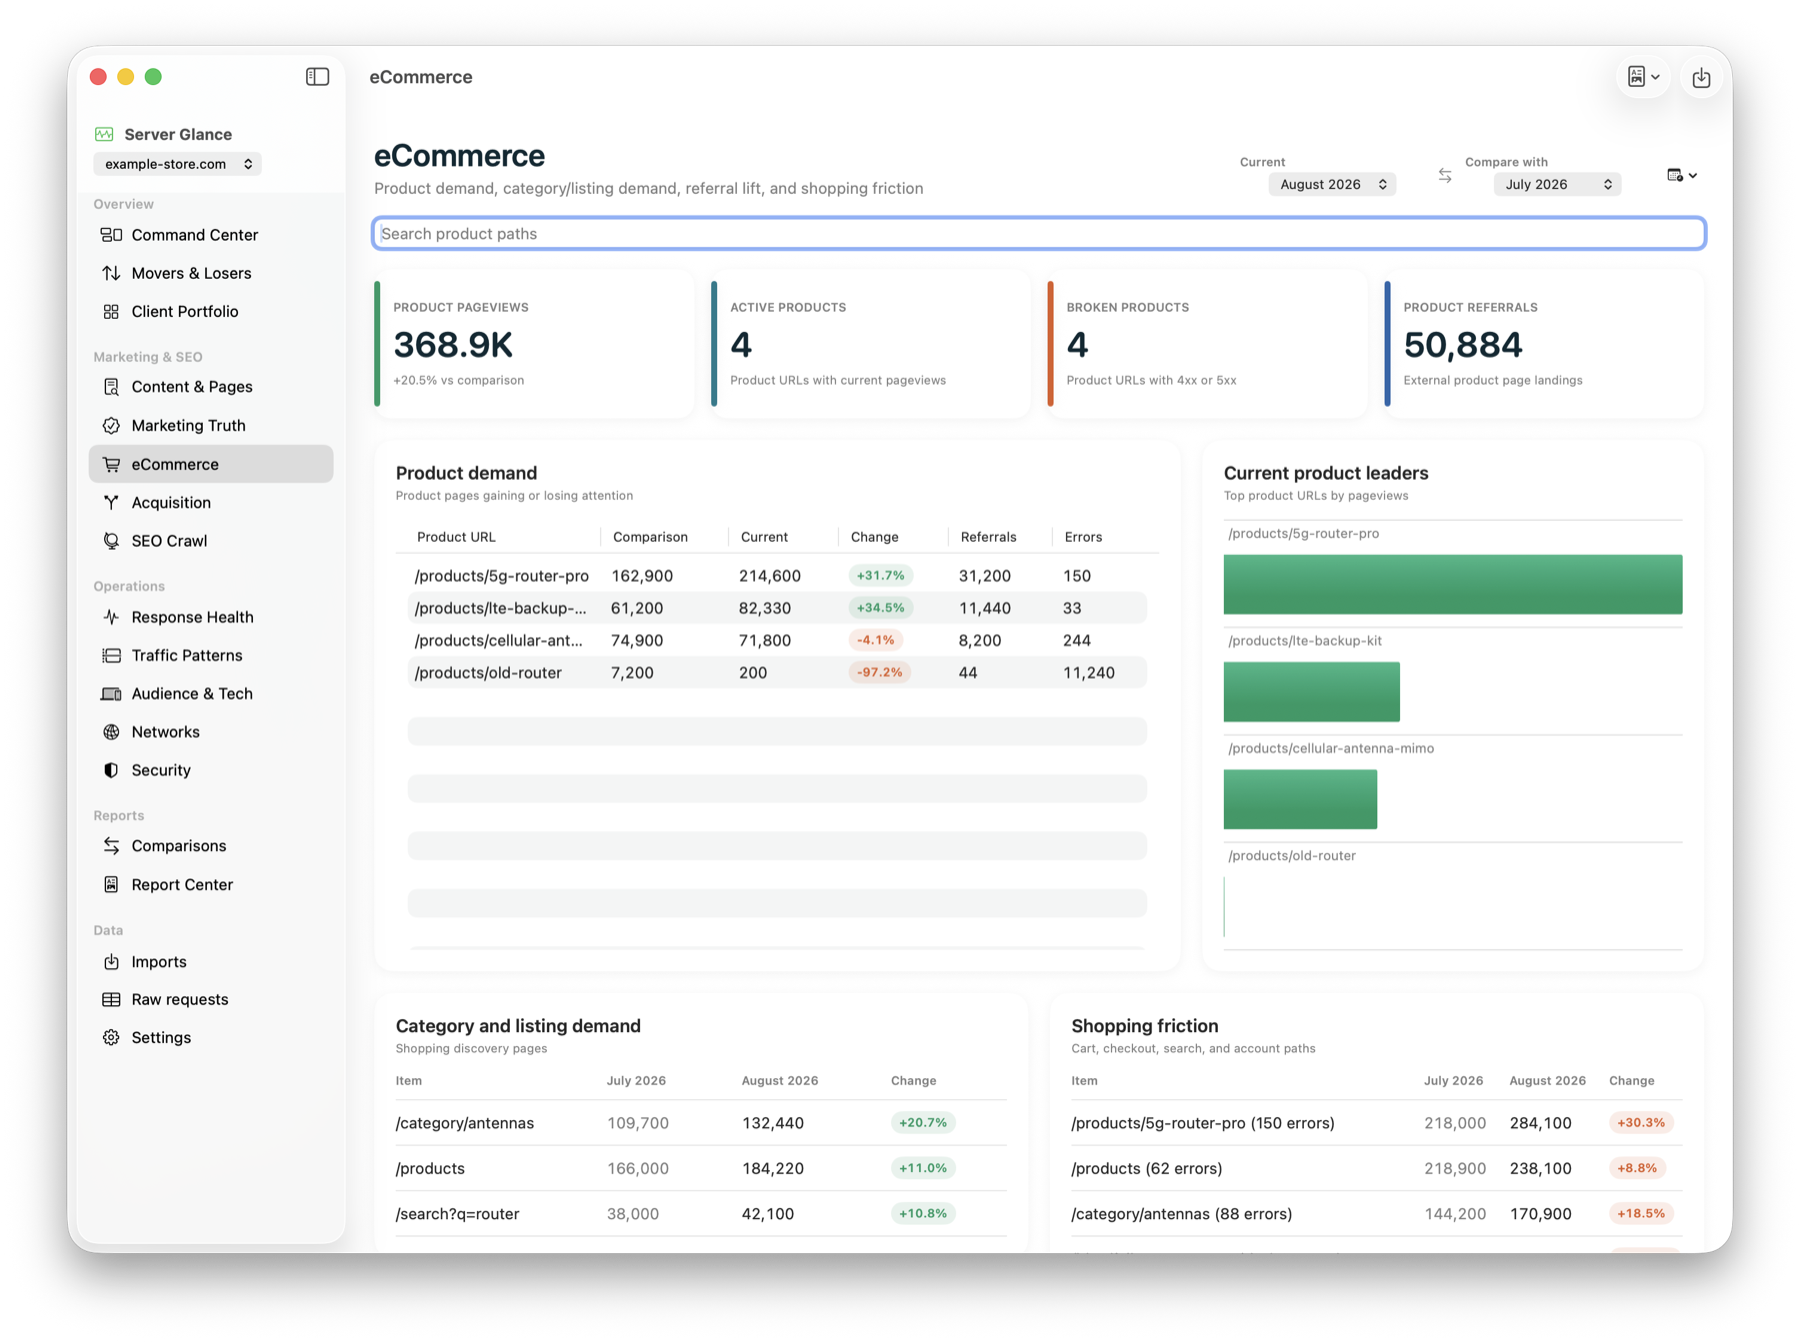The image size is (1800, 1342).
Task: Click the Acquisition branch icon
Action: click(111, 502)
